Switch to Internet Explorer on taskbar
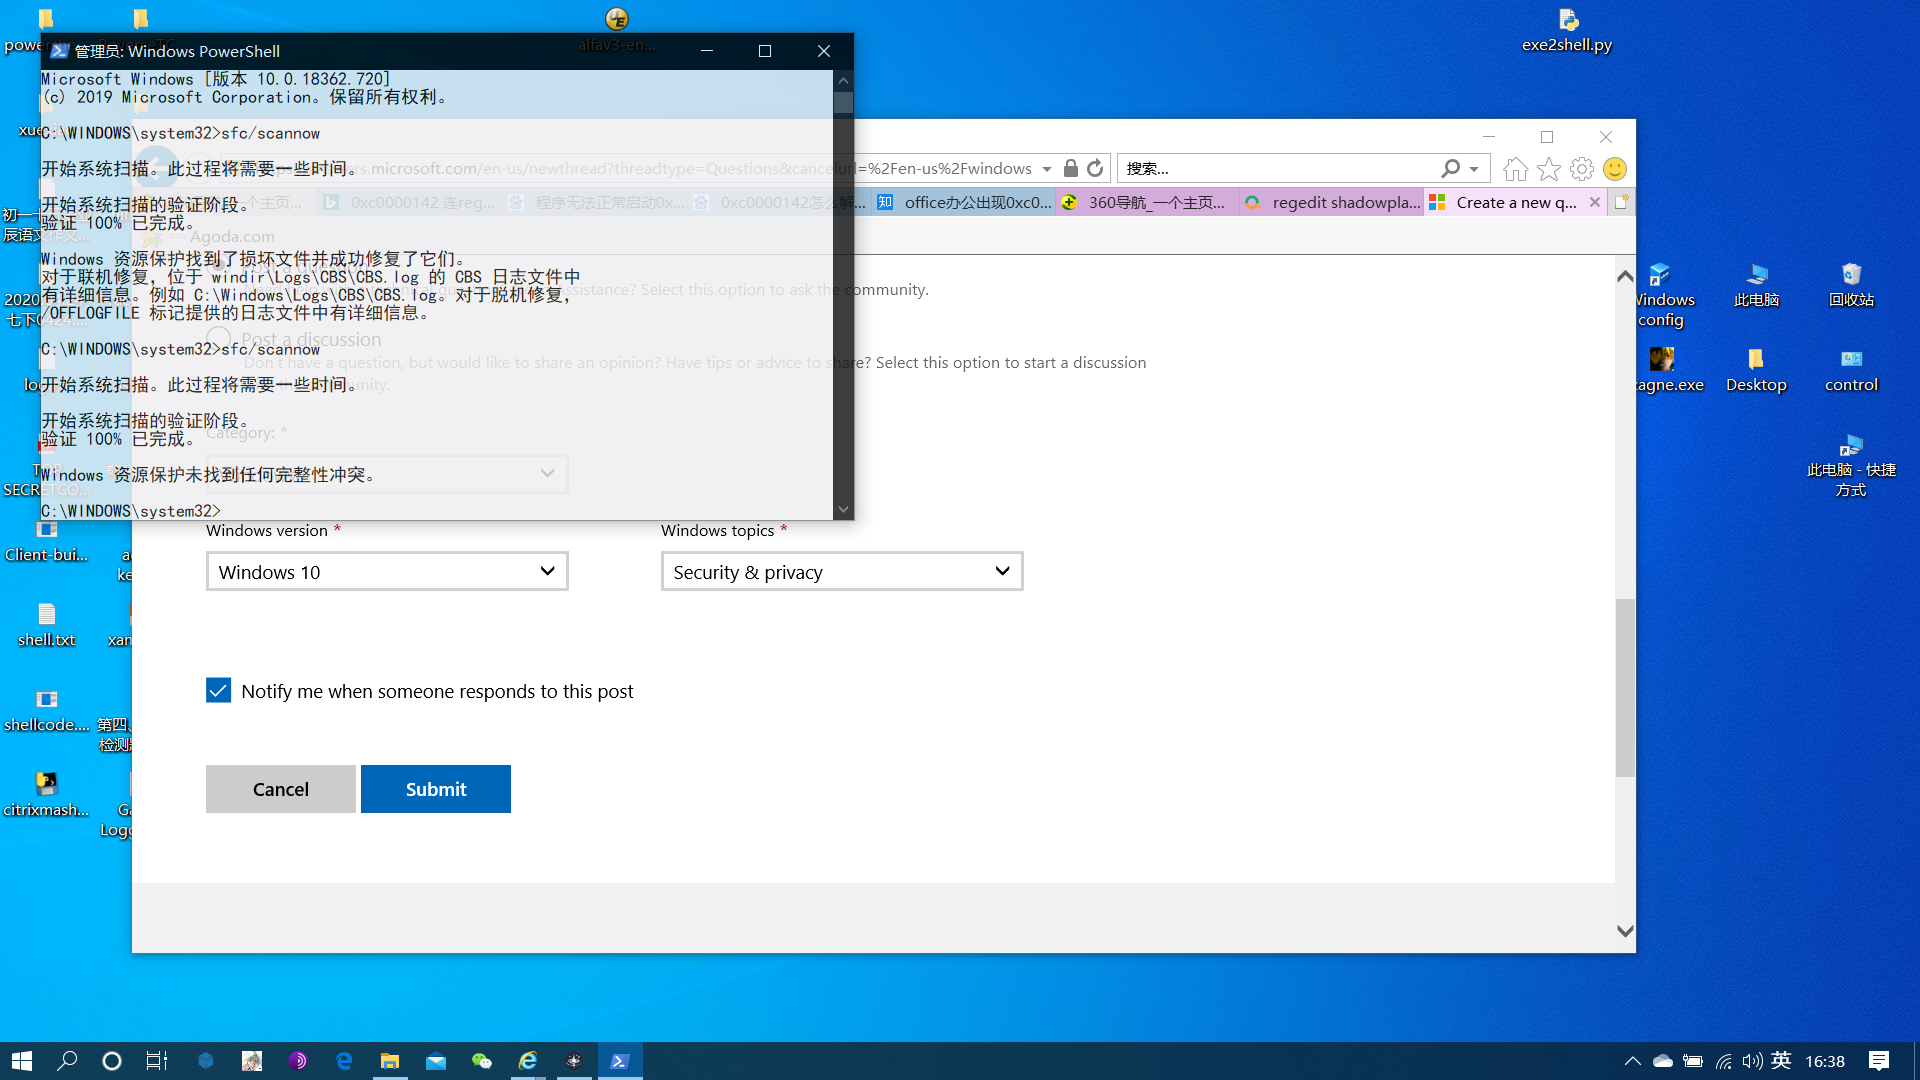The height and width of the screenshot is (1080, 1920). point(528,1061)
